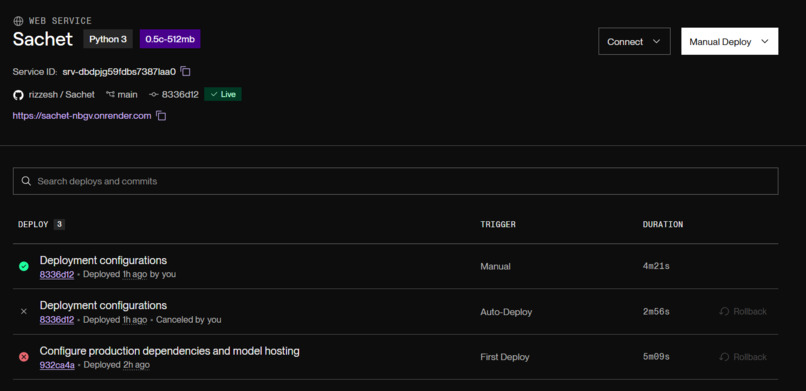Open commit 8336d12 link in Manual deploy row
Screen dimensions: 806x391
coord(57,274)
